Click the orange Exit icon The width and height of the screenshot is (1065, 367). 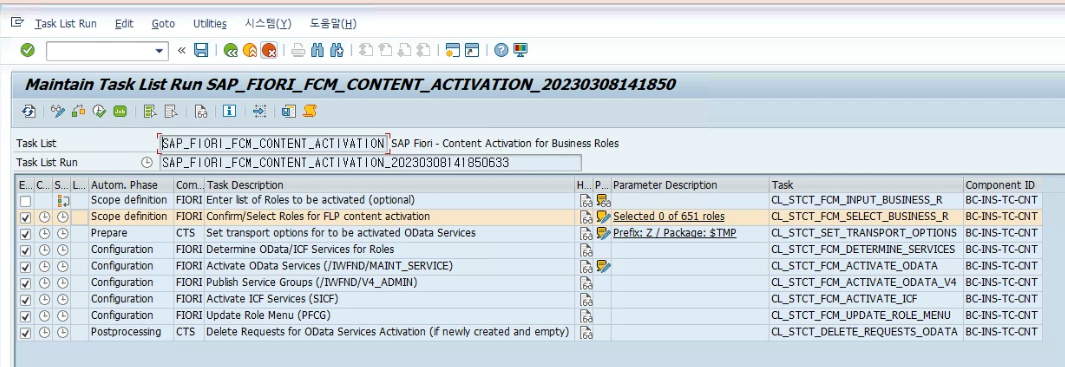coord(250,50)
